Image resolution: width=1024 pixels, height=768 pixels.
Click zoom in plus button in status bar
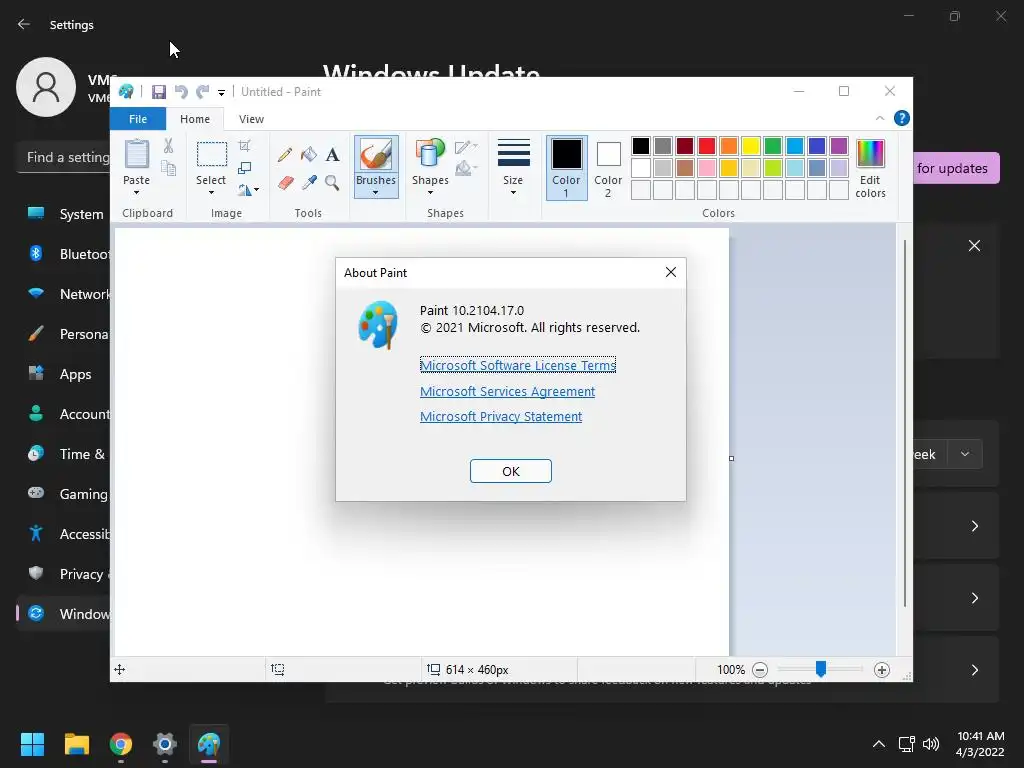tap(882, 669)
